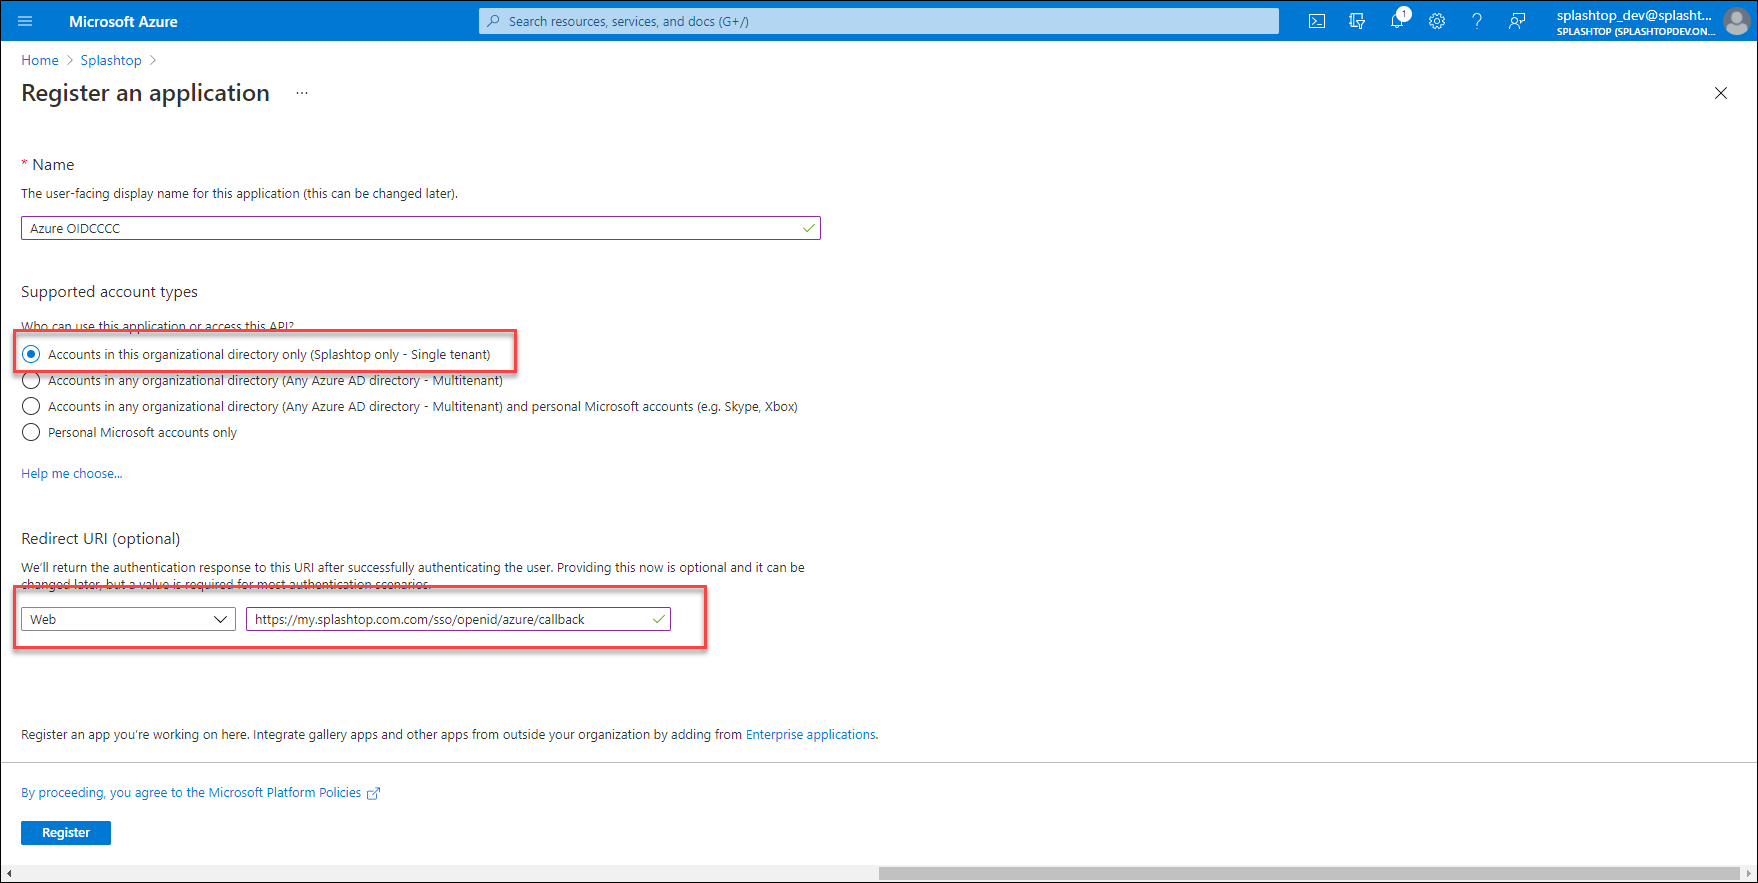The image size is (1758, 883).
Task: Click the search magnifier icon in search bar
Action: 494,21
